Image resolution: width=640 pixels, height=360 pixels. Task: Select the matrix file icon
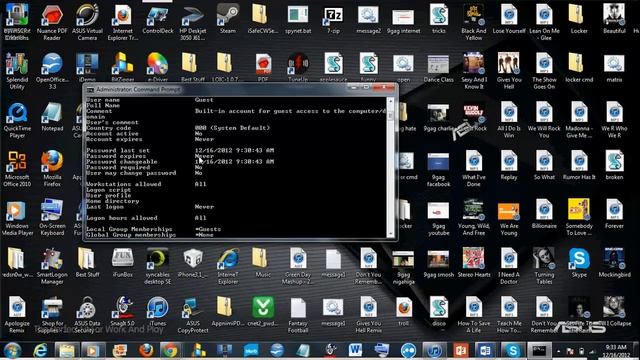614,68
